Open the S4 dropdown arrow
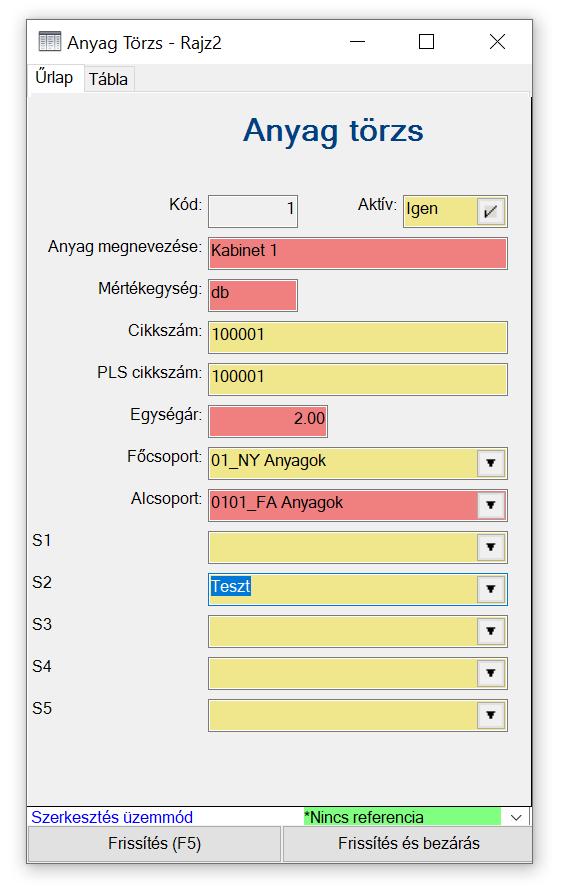The height and width of the screenshot is (895, 577). click(490, 673)
